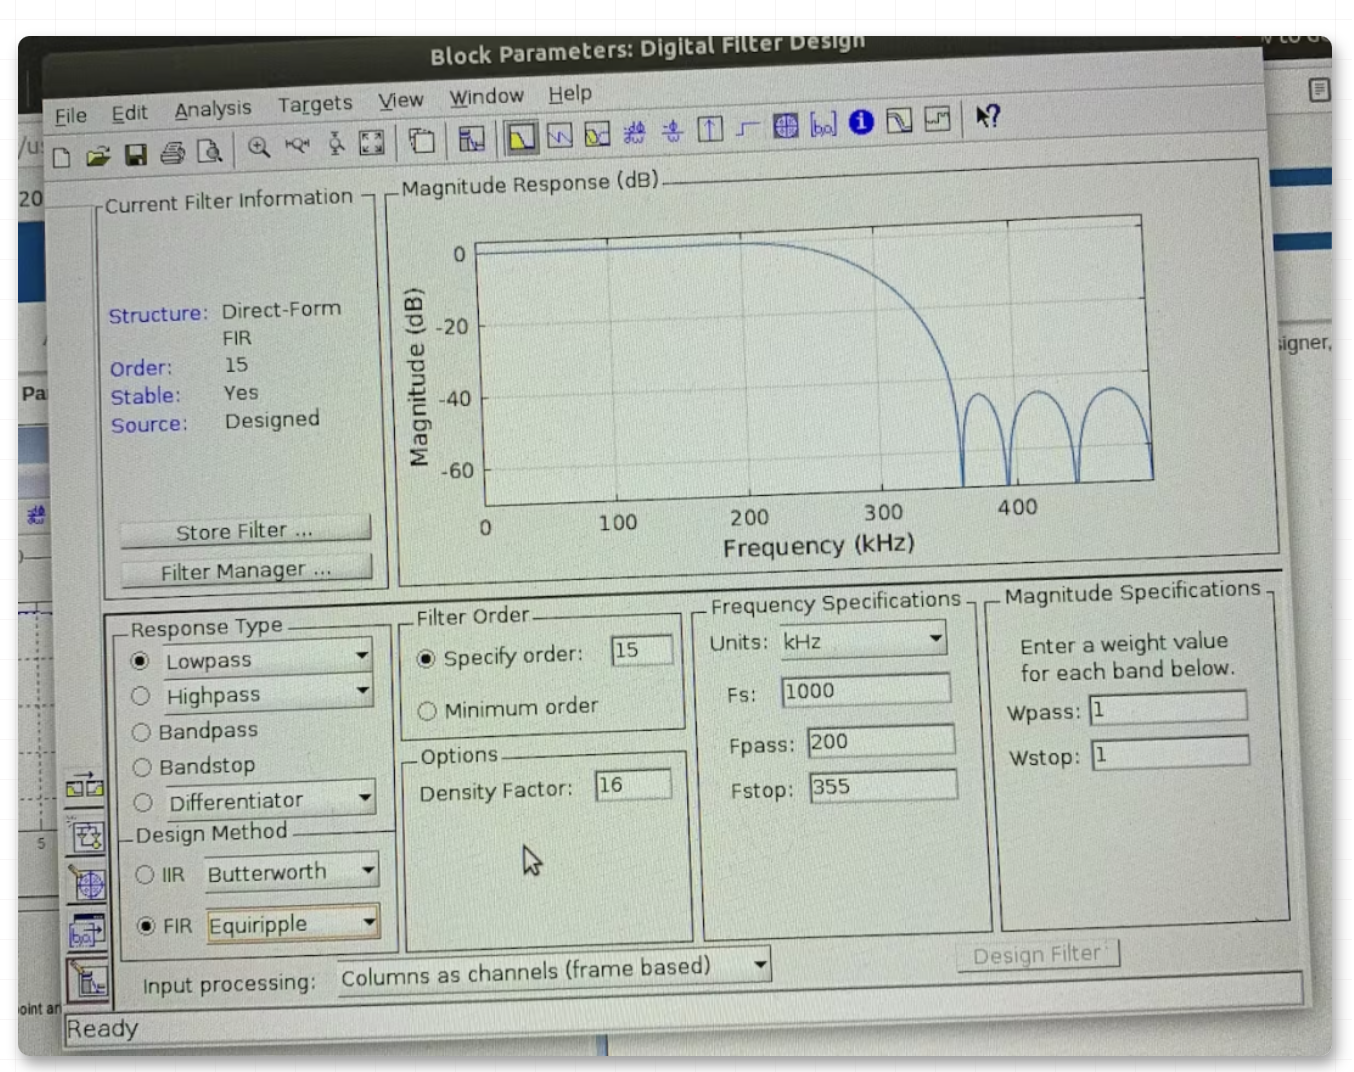Display the Phase Delay response
The height and width of the screenshot is (1072, 1354).
pyautogui.click(x=672, y=131)
